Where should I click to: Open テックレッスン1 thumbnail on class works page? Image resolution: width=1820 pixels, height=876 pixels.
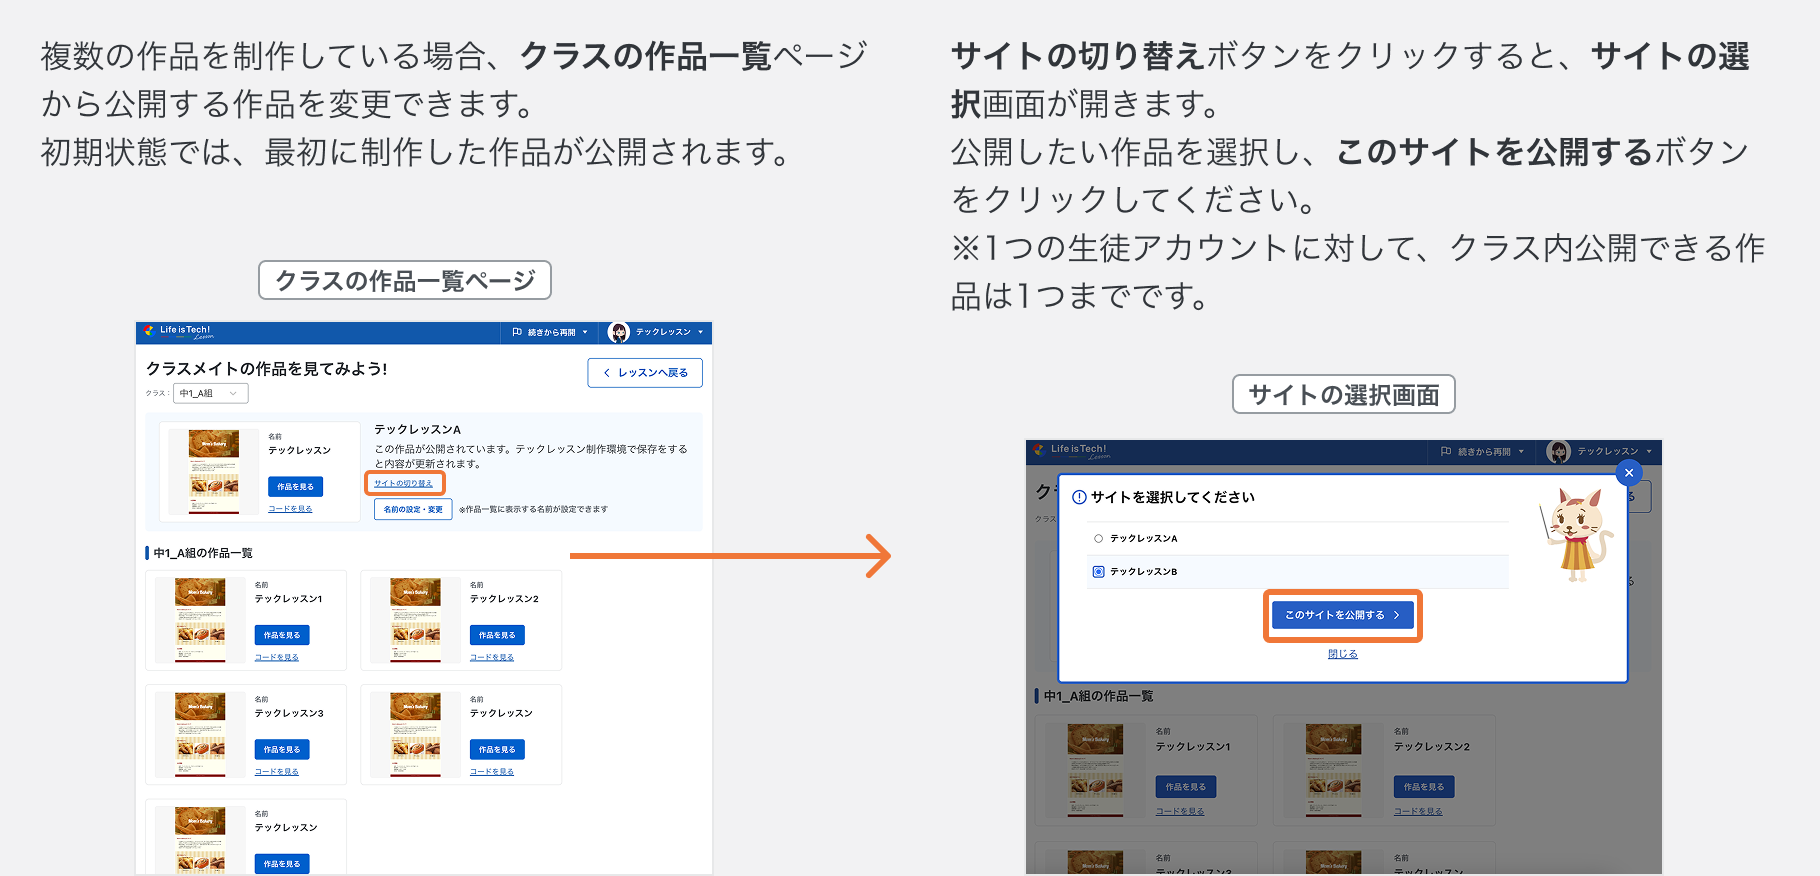pyautogui.click(x=200, y=620)
